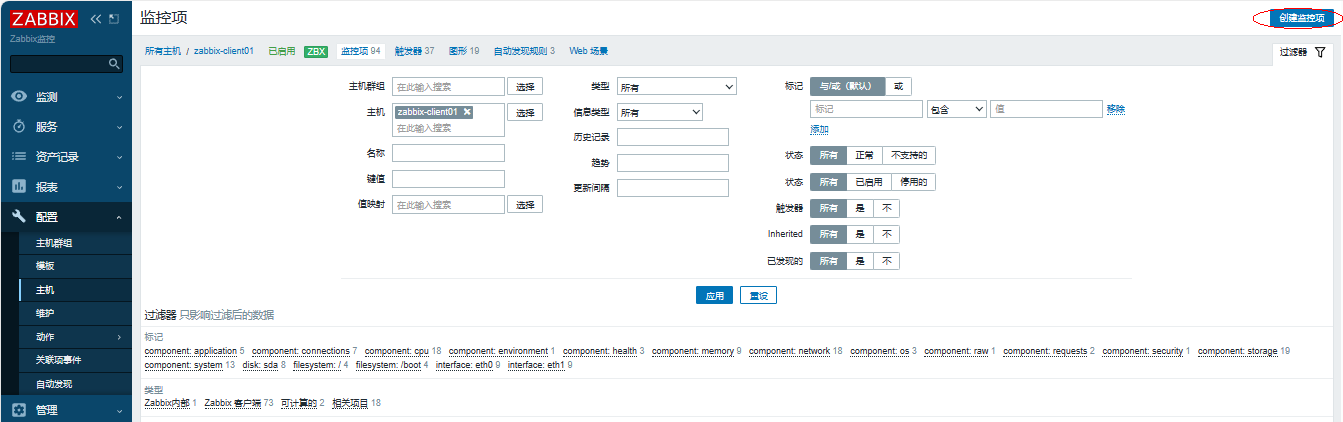Click the sidebar hide window icon
This screenshot has height=422, width=1343.
pyautogui.click(x=113, y=19)
